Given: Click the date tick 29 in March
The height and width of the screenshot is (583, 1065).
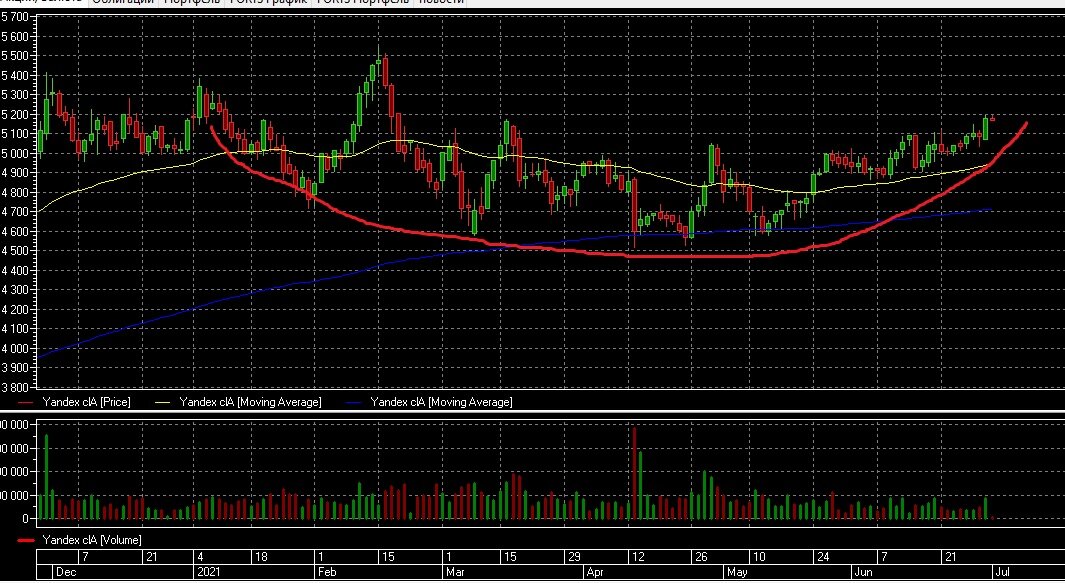Looking at the screenshot, I should (574, 557).
